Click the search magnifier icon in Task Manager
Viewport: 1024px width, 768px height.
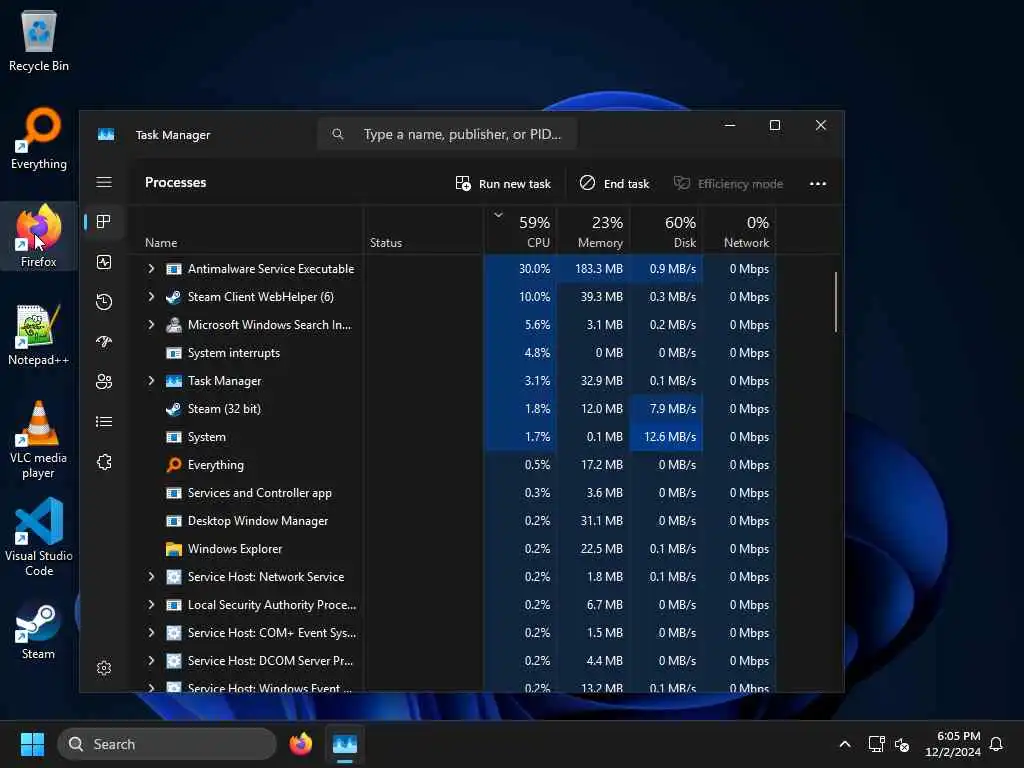click(338, 134)
